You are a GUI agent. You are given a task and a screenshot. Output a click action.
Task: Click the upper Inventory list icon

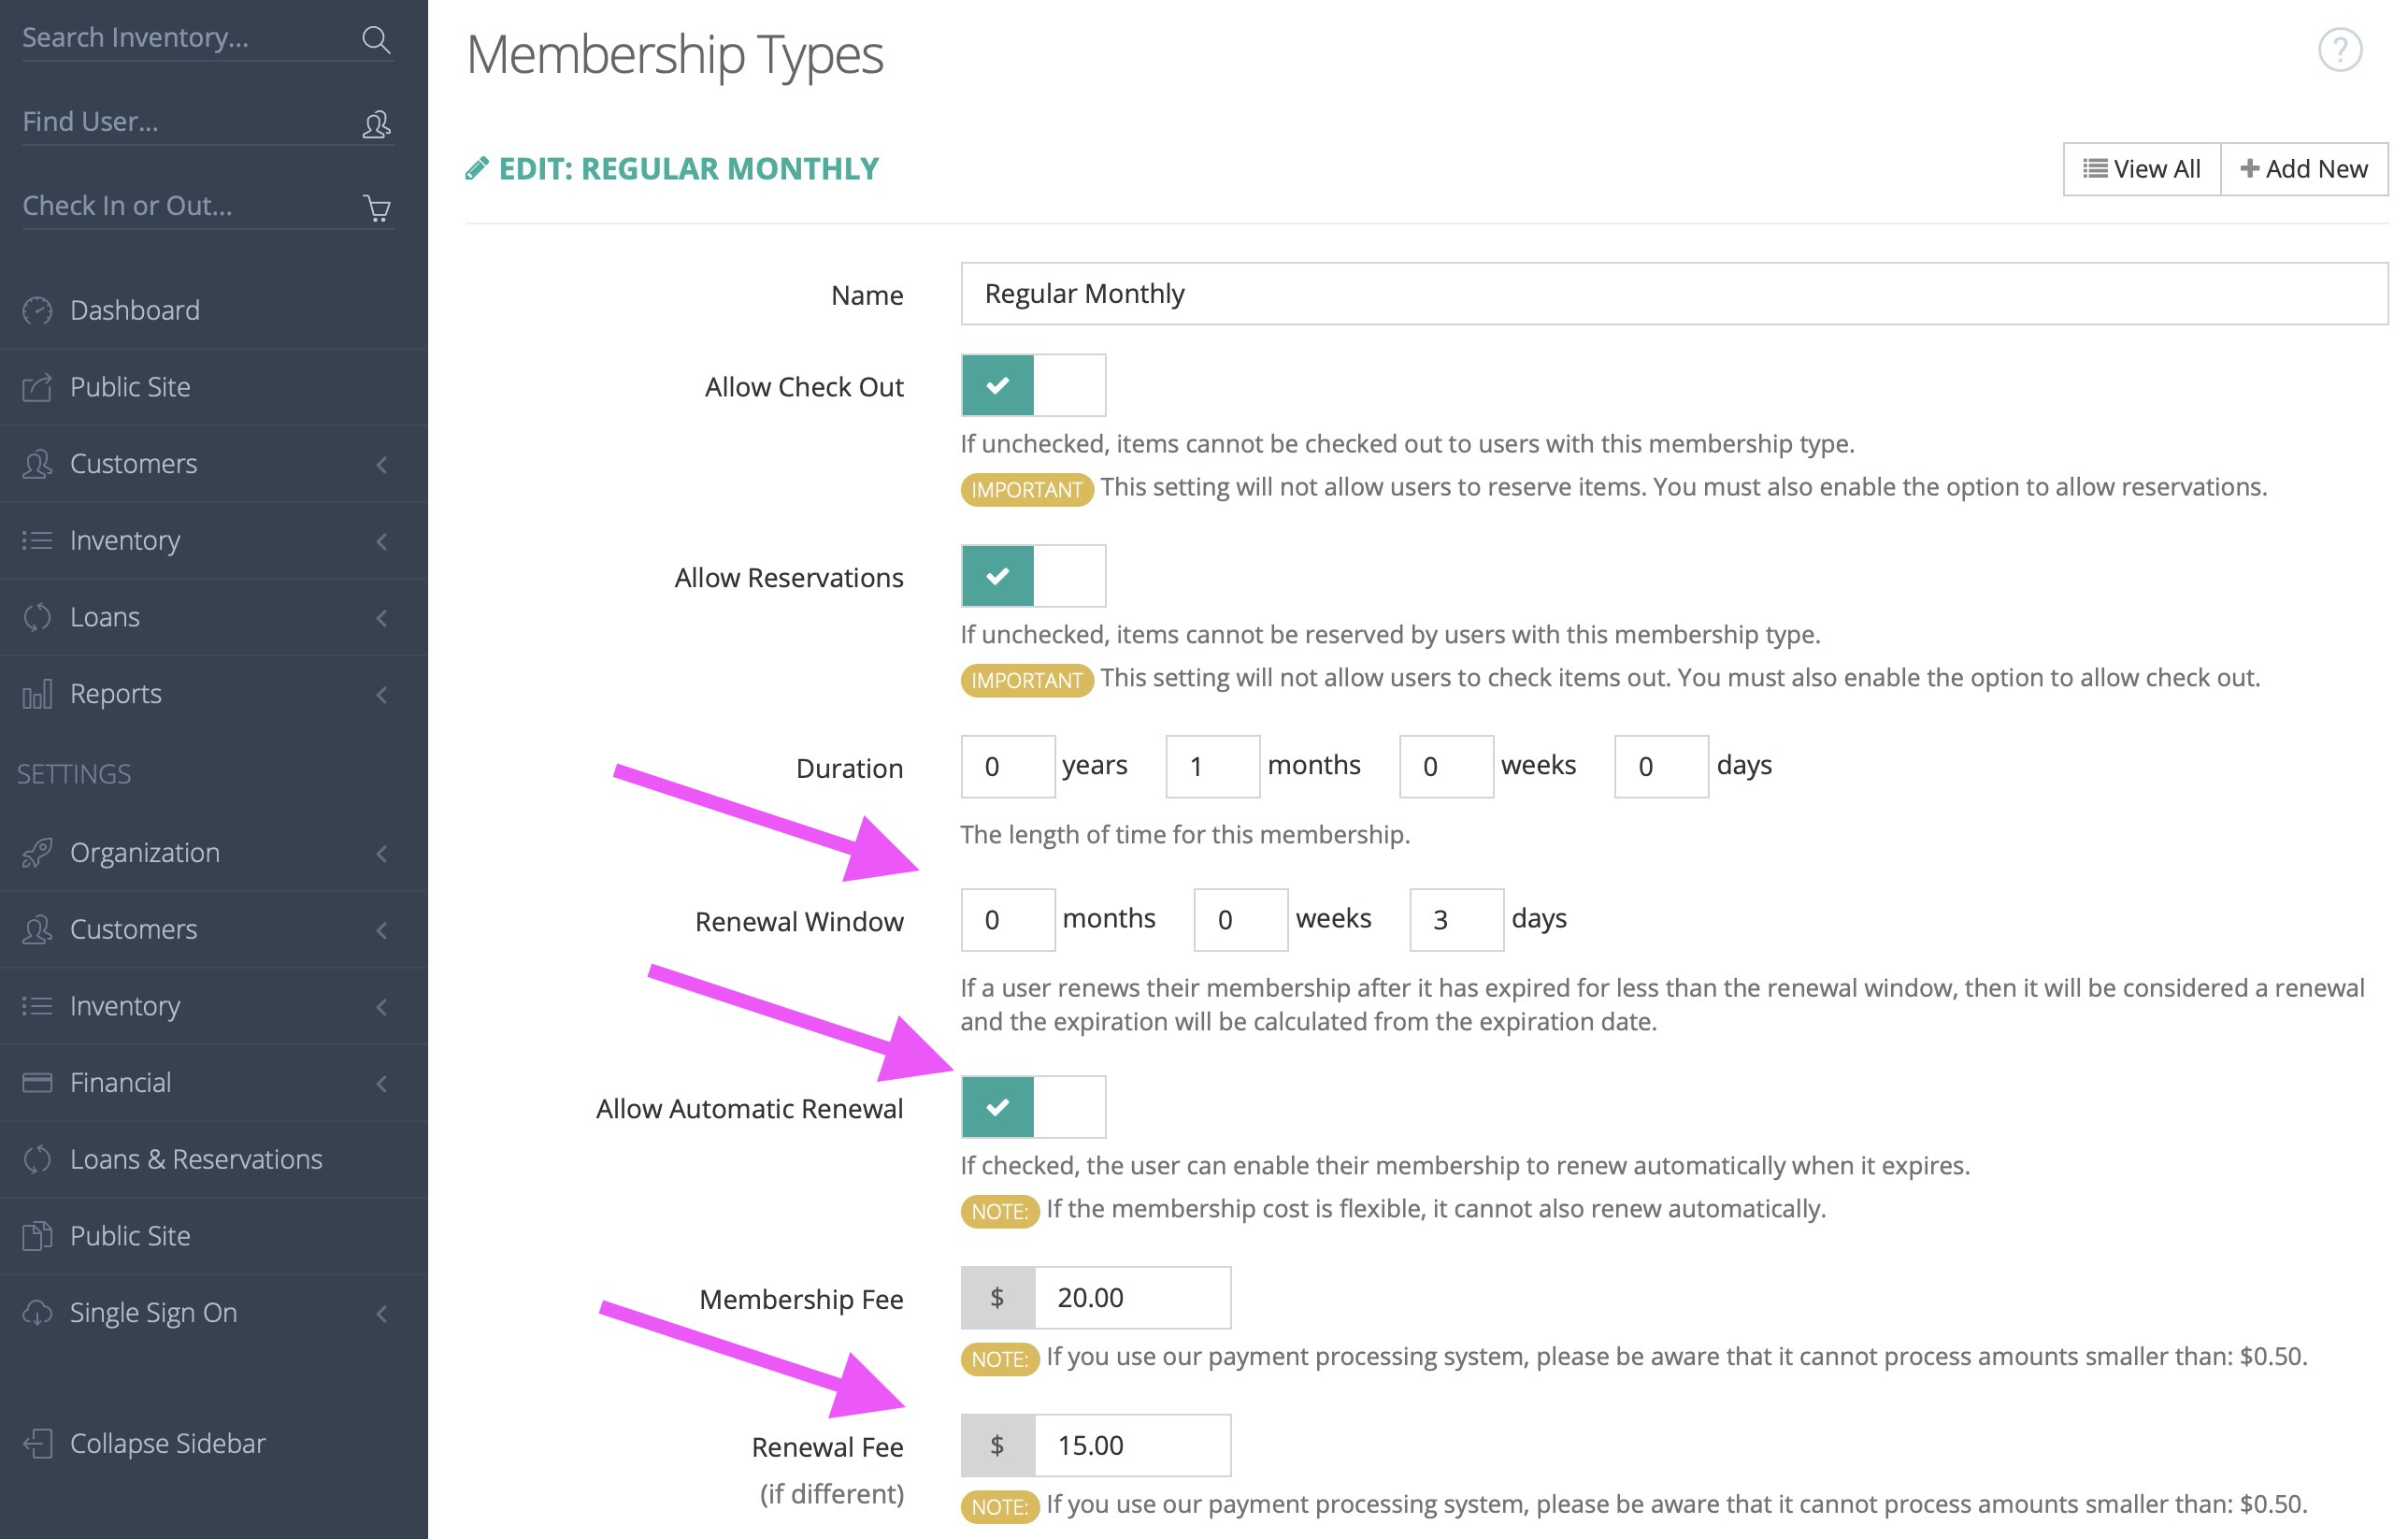pos(37,540)
